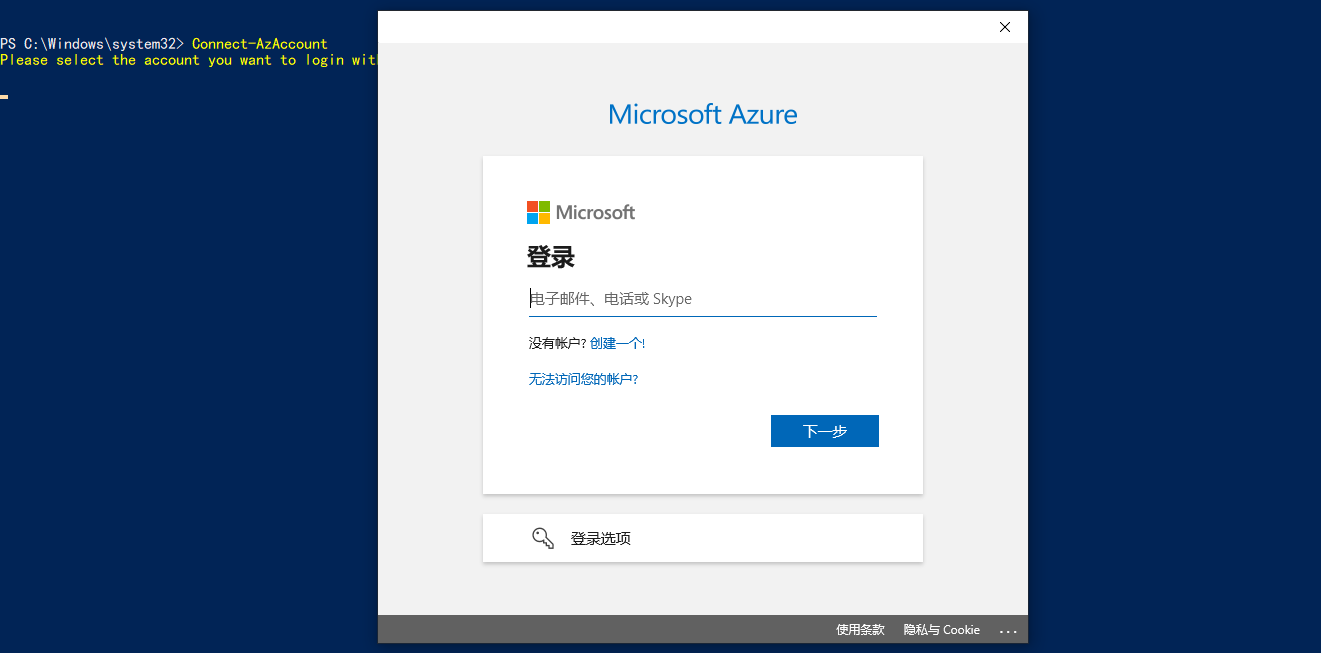Click the key icon beside 登录选项
Screen dimensions: 1321x653
(x=543, y=538)
